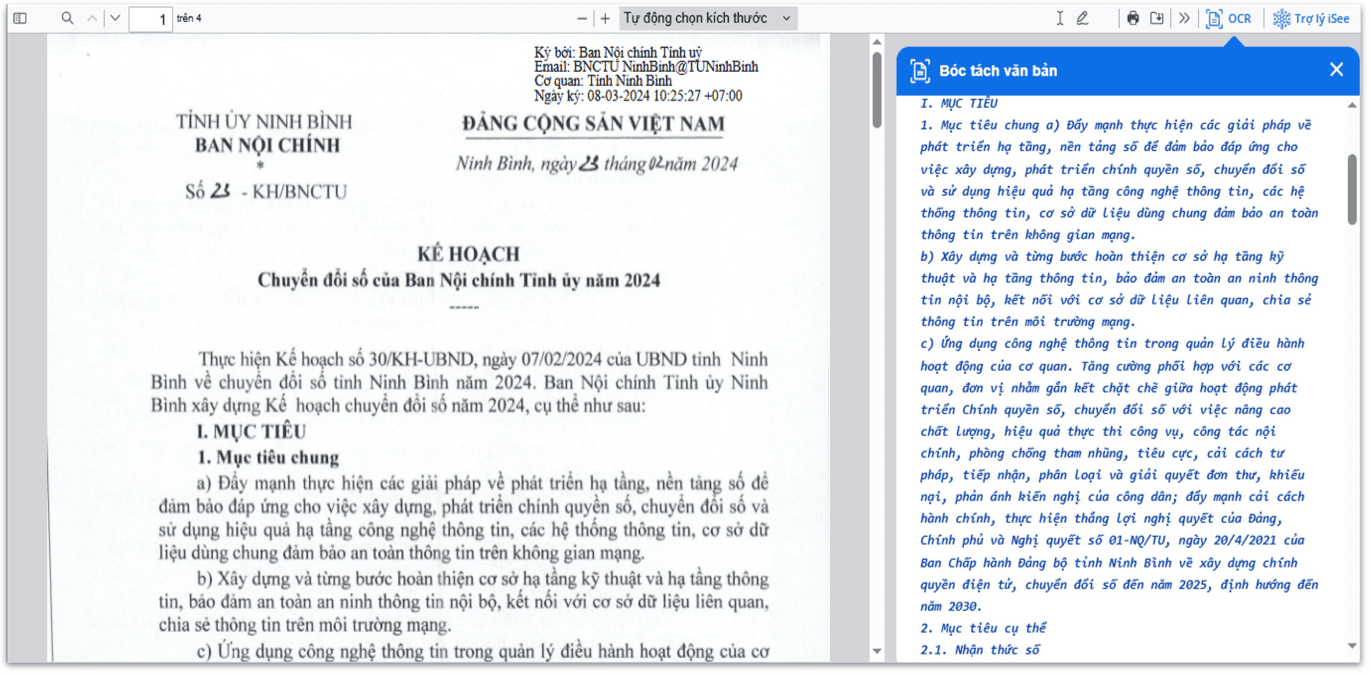Screen dimensions: 1371x675
Task: Click the page number input field
Action: [x=150, y=19]
